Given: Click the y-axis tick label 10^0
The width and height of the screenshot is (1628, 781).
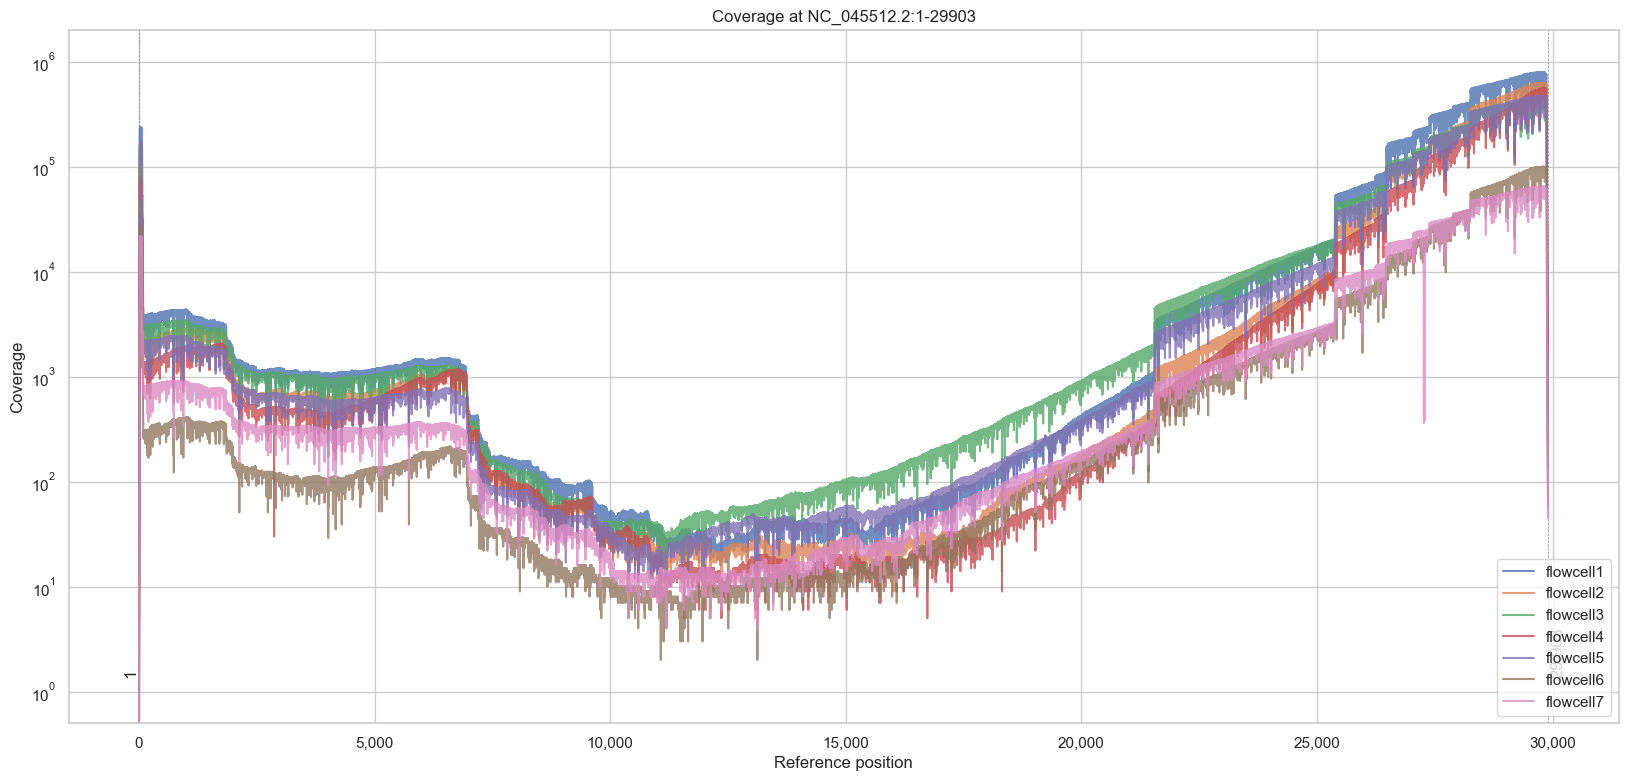Looking at the screenshot, I should click(x=46, y=692).
